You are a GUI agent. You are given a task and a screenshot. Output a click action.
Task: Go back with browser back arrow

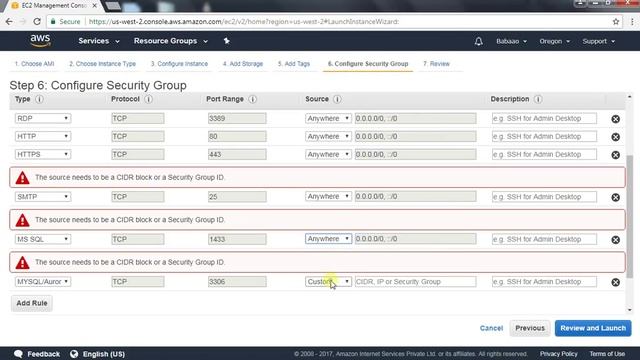9,22
